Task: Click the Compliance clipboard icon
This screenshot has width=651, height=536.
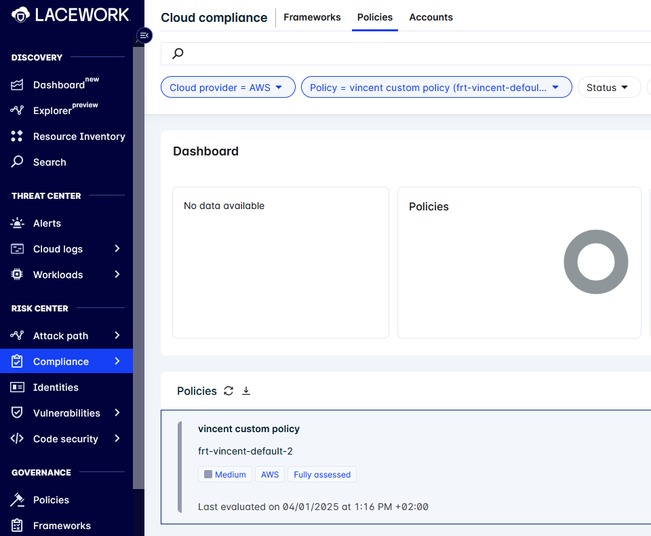Action: [x=17, y=361]
